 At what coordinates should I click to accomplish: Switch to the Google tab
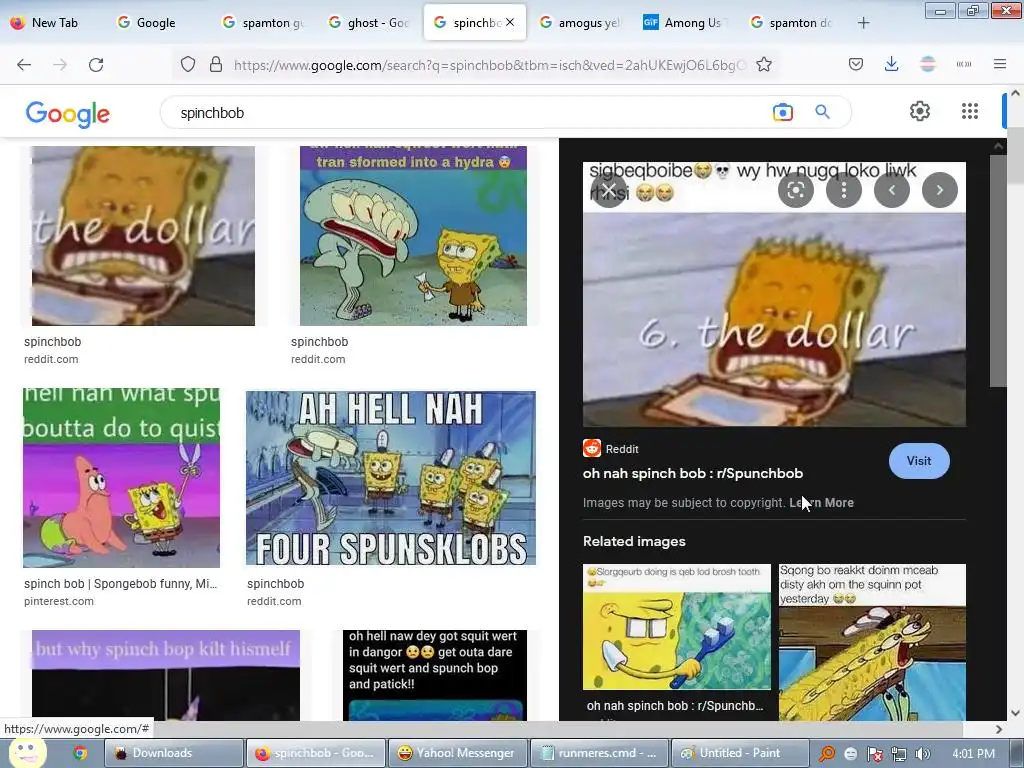146,23
